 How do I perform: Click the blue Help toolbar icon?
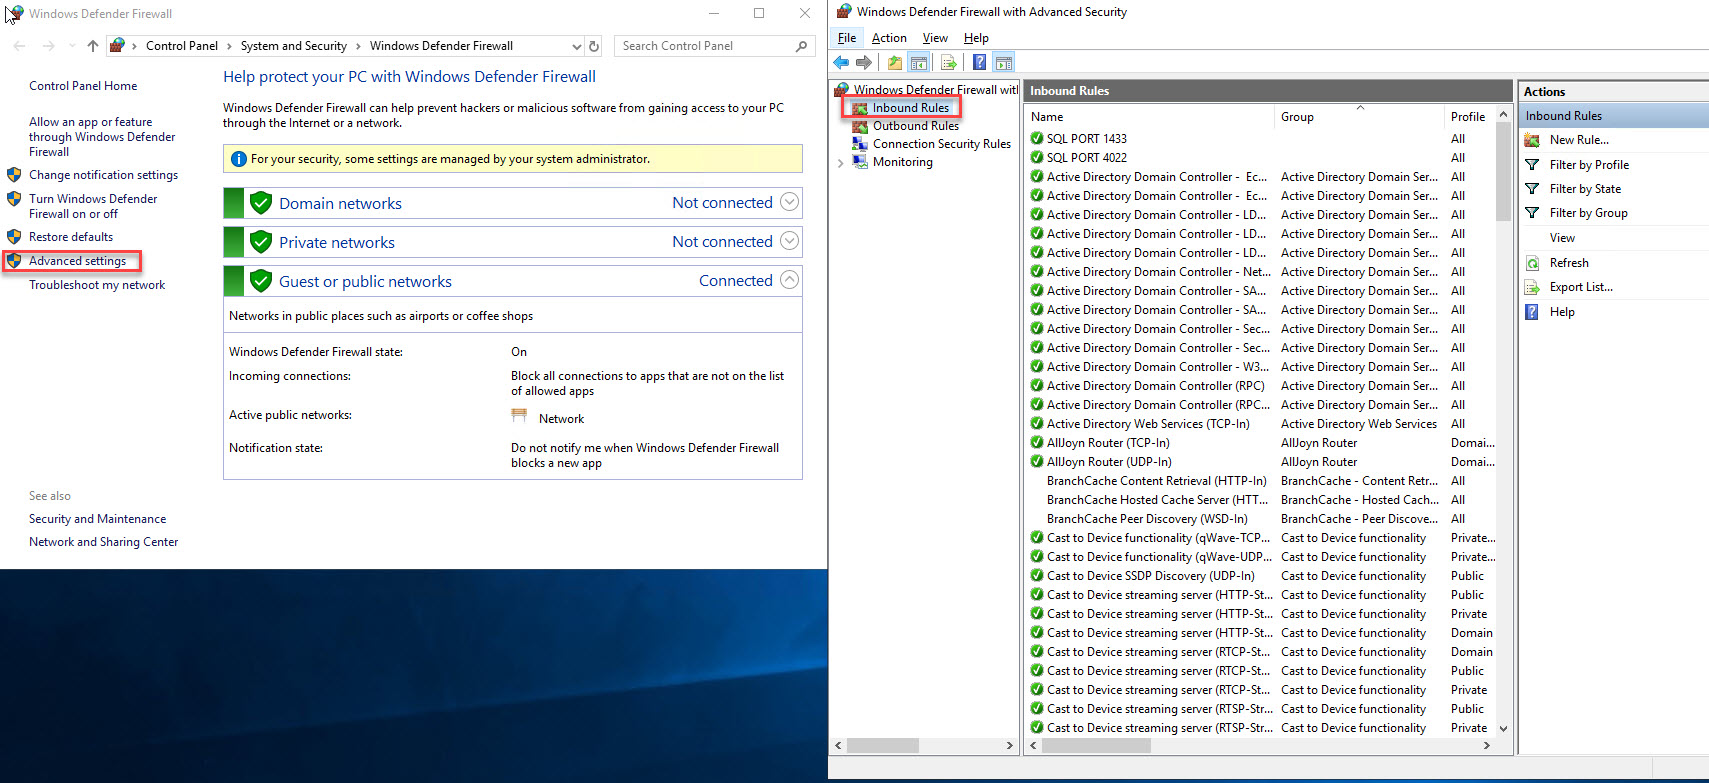coord(979,63)
